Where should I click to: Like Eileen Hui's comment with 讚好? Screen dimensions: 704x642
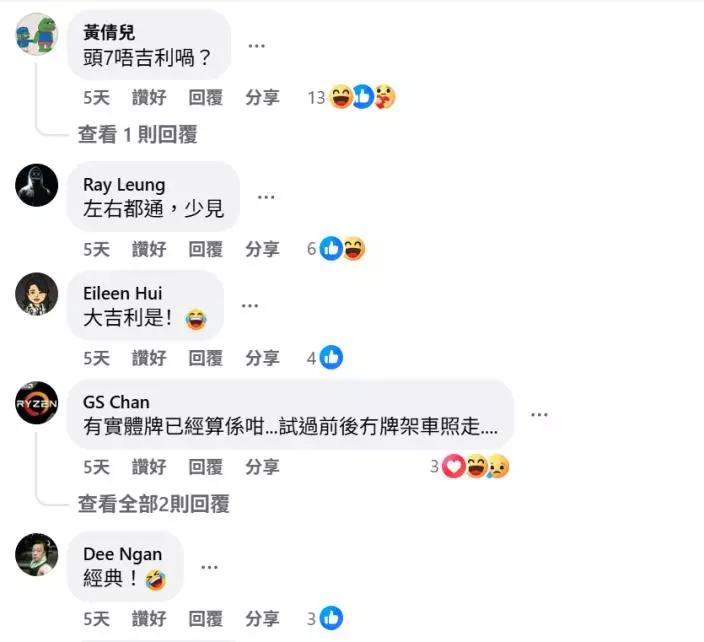(149, 358)
